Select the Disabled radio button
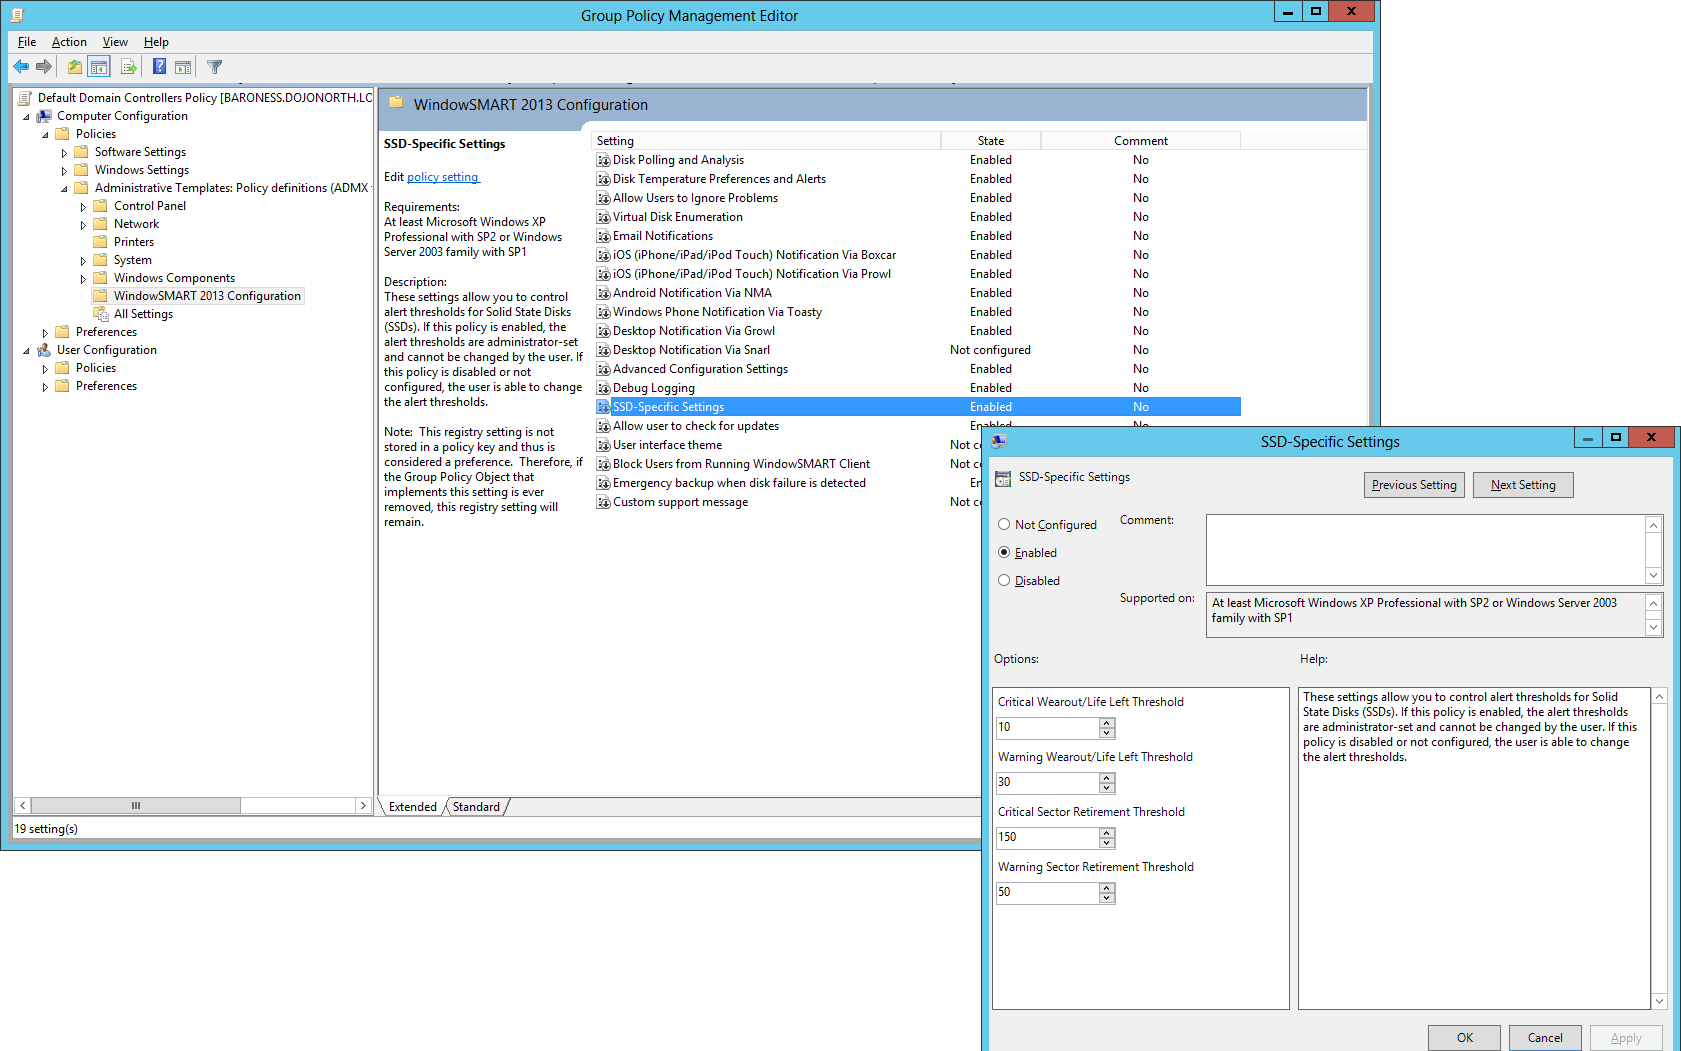Viewport: 1681px width, 1051px height. click(x=1004, y=580)
